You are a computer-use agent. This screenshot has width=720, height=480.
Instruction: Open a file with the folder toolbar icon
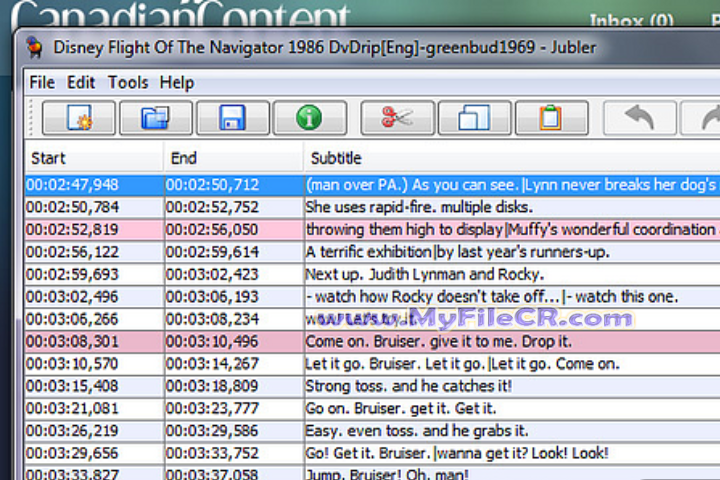[156, 118]
